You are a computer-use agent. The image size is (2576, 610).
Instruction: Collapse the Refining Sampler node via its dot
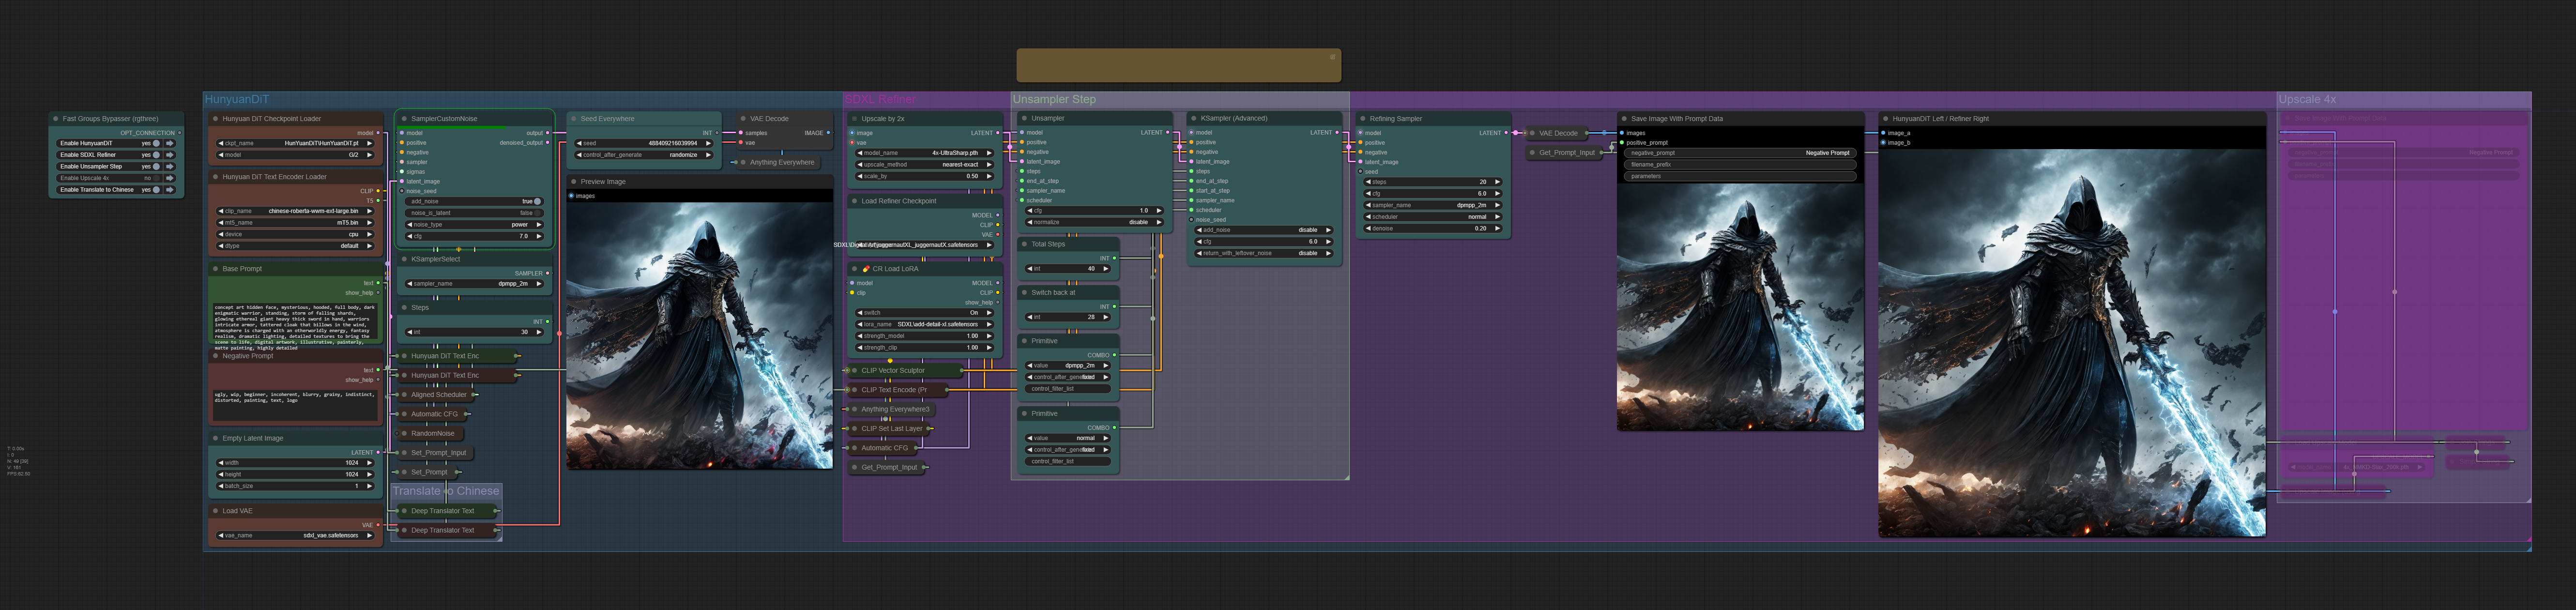(x=1362, y=119)
